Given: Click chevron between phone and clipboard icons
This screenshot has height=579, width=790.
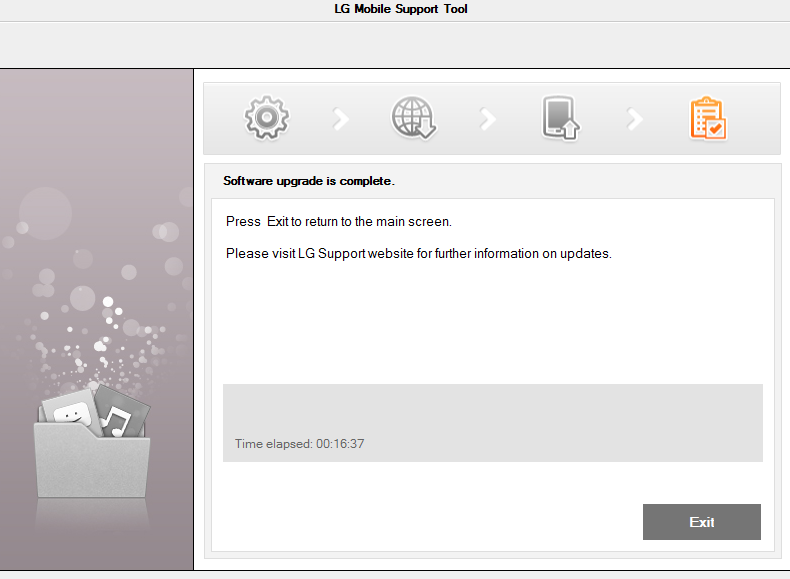Looking at the screenshot, I should 635,119.
